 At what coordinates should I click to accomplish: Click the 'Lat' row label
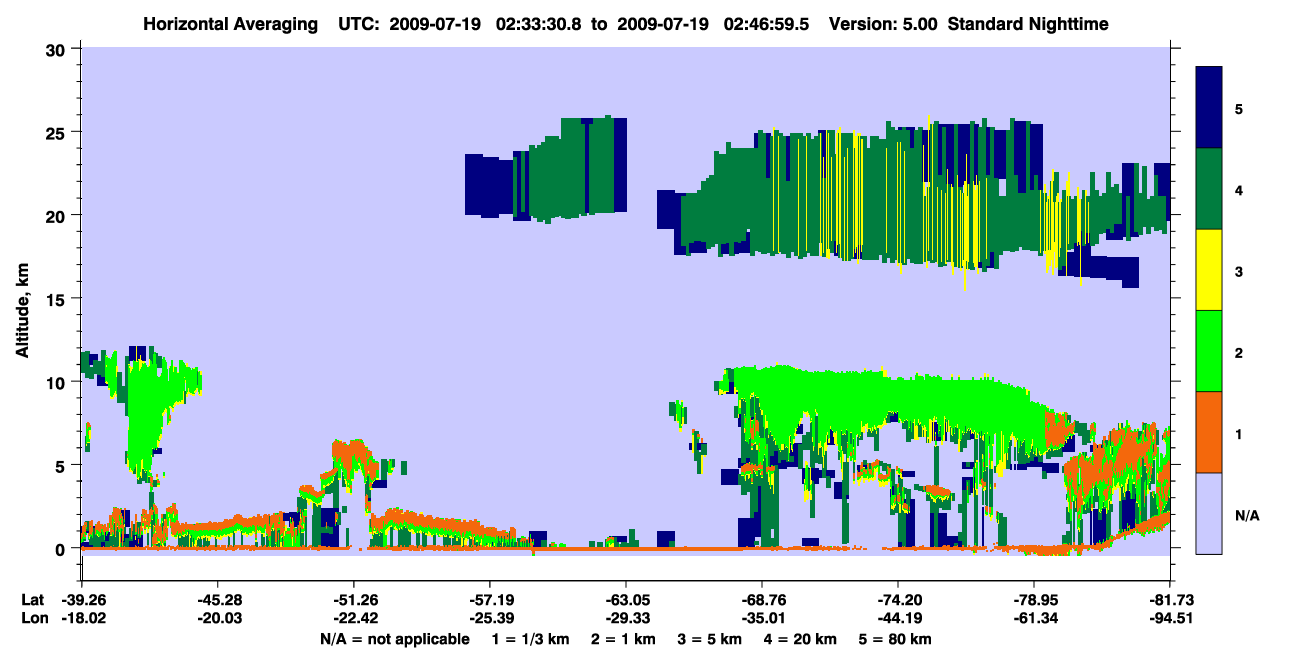(x=33, y=599)
